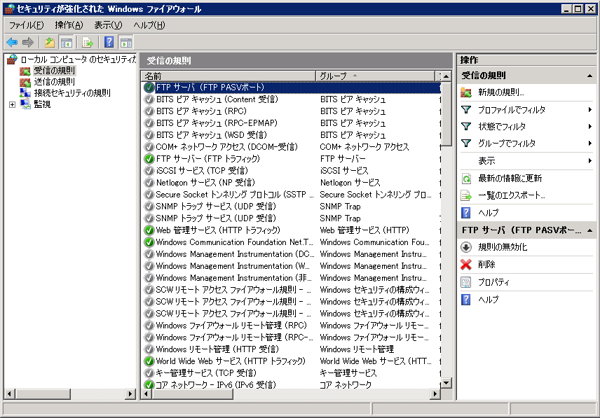Expand the 監視 tree node
Image resolution: width=600 pixels, height=418 pixels.
pyautogui.click(x=12, y=104)
